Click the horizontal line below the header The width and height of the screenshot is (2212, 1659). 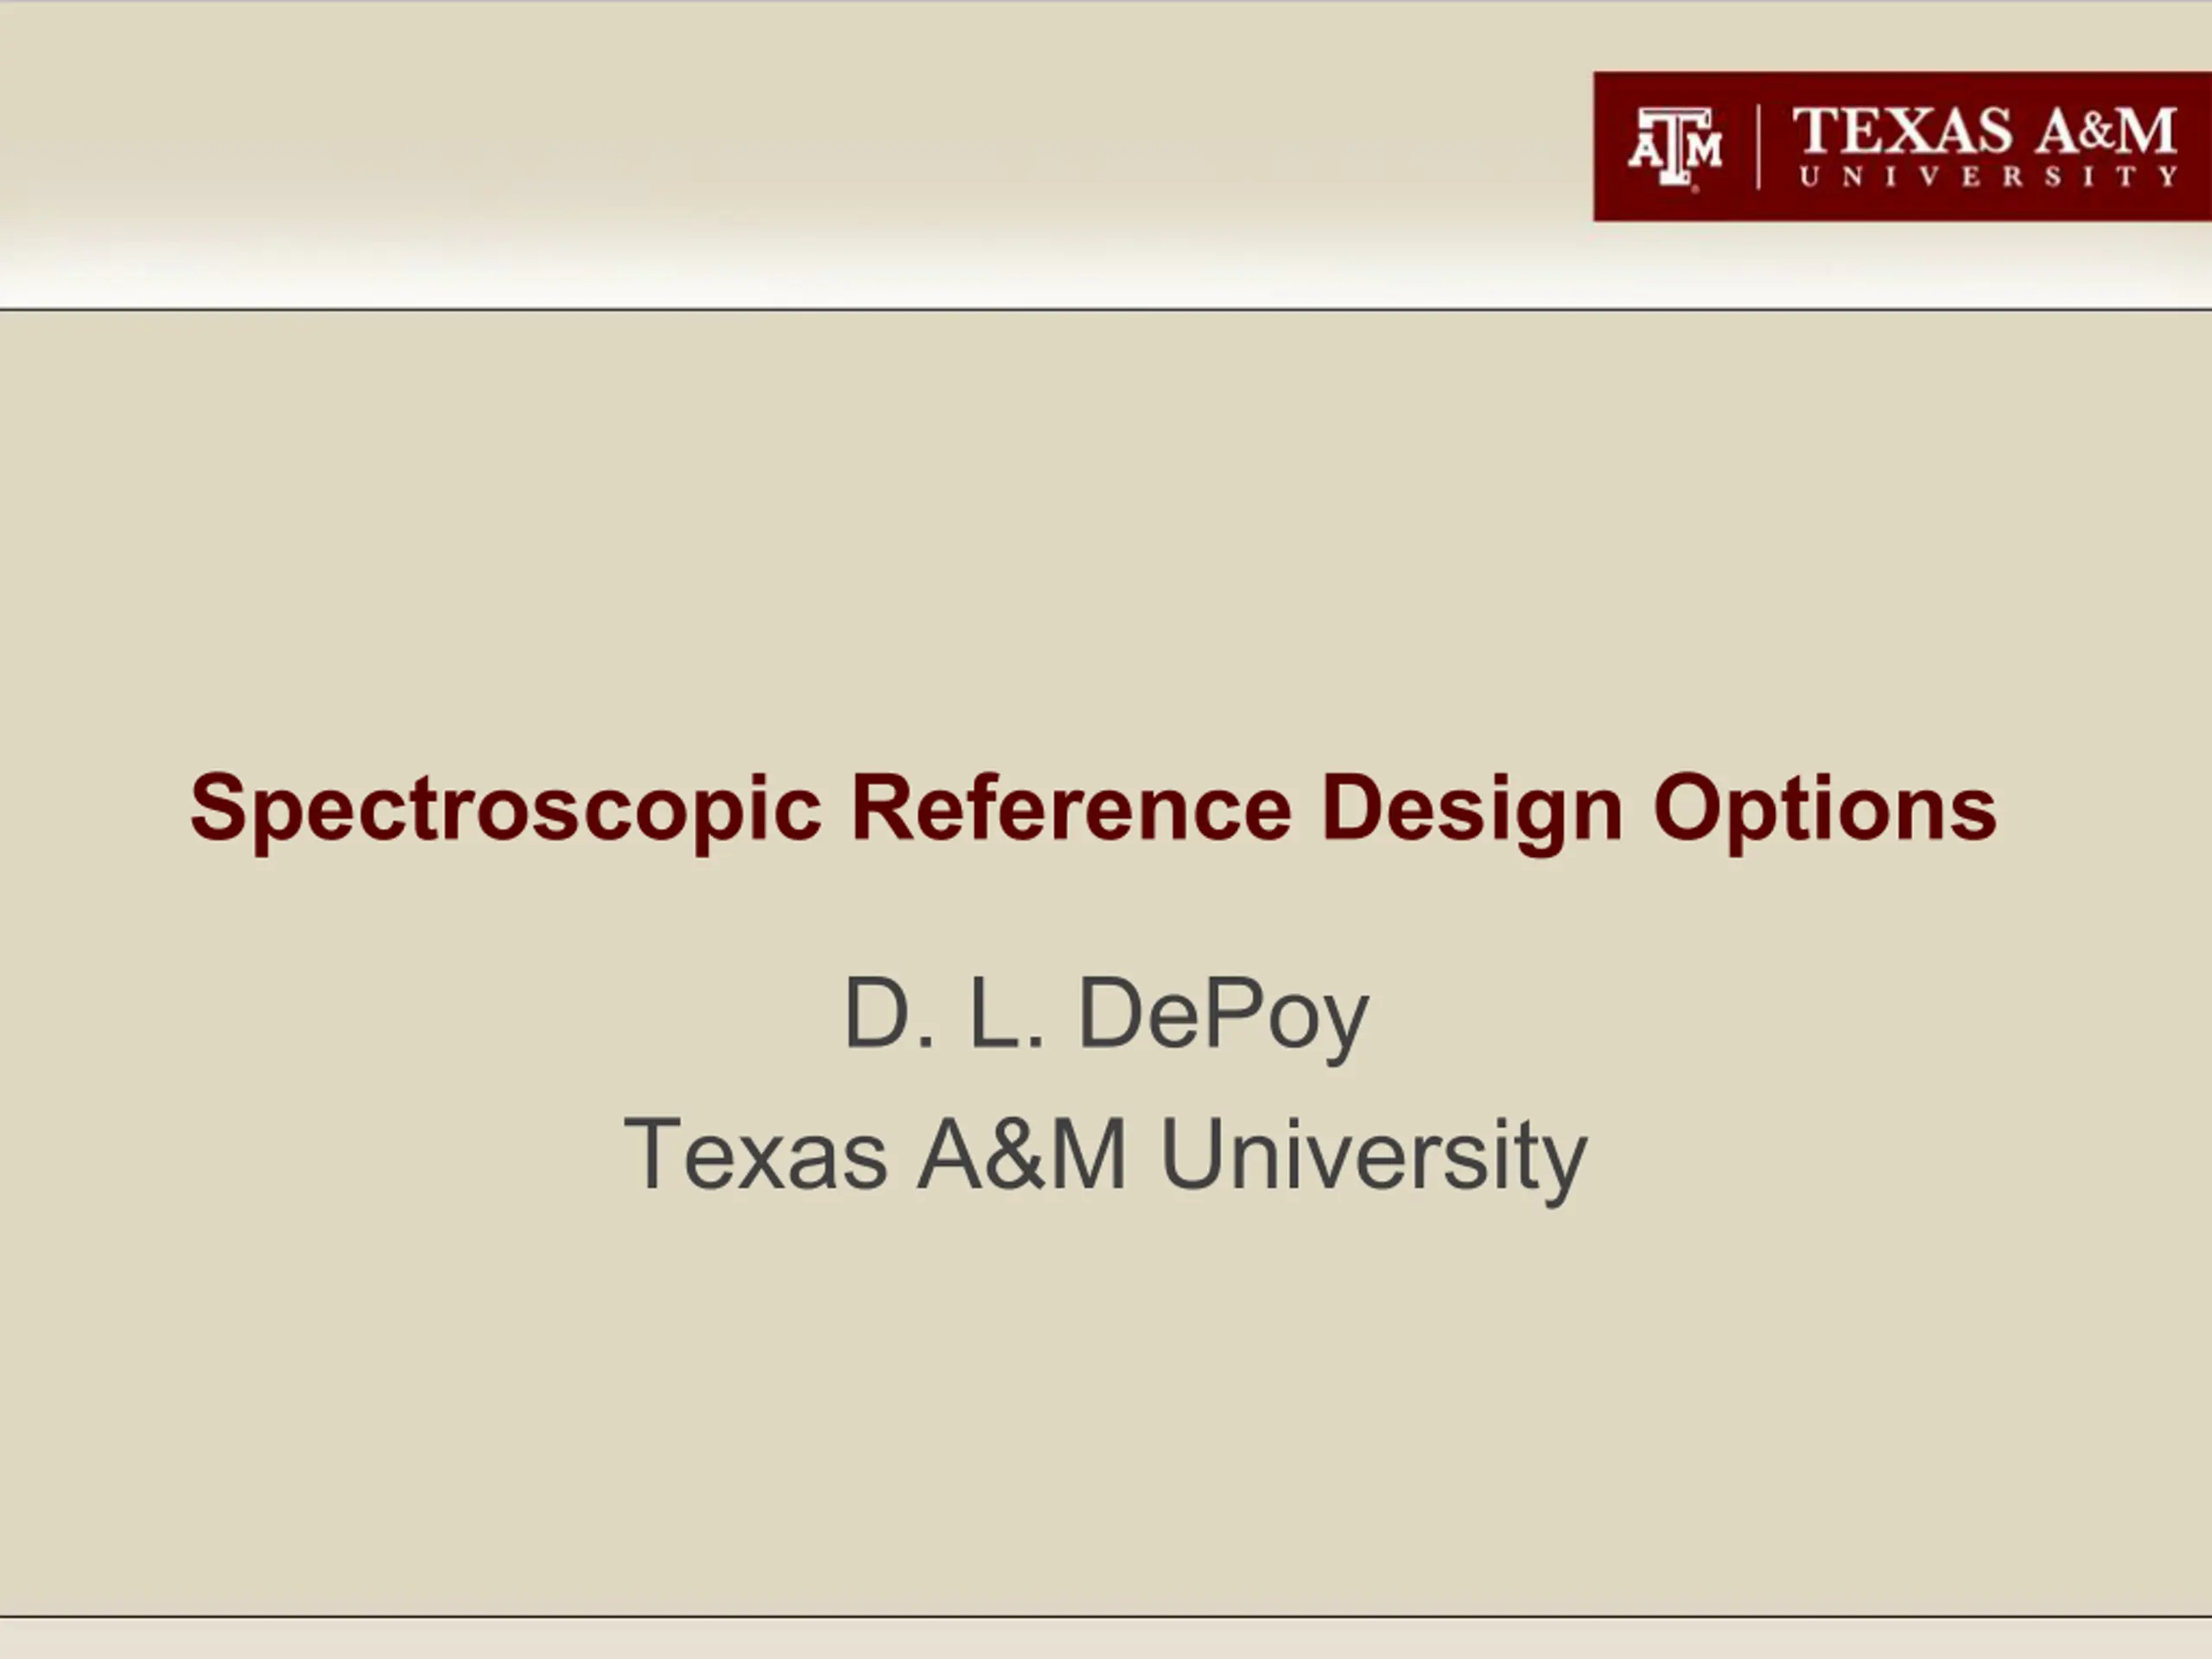pyautogui.click(x=1106, y=310)
